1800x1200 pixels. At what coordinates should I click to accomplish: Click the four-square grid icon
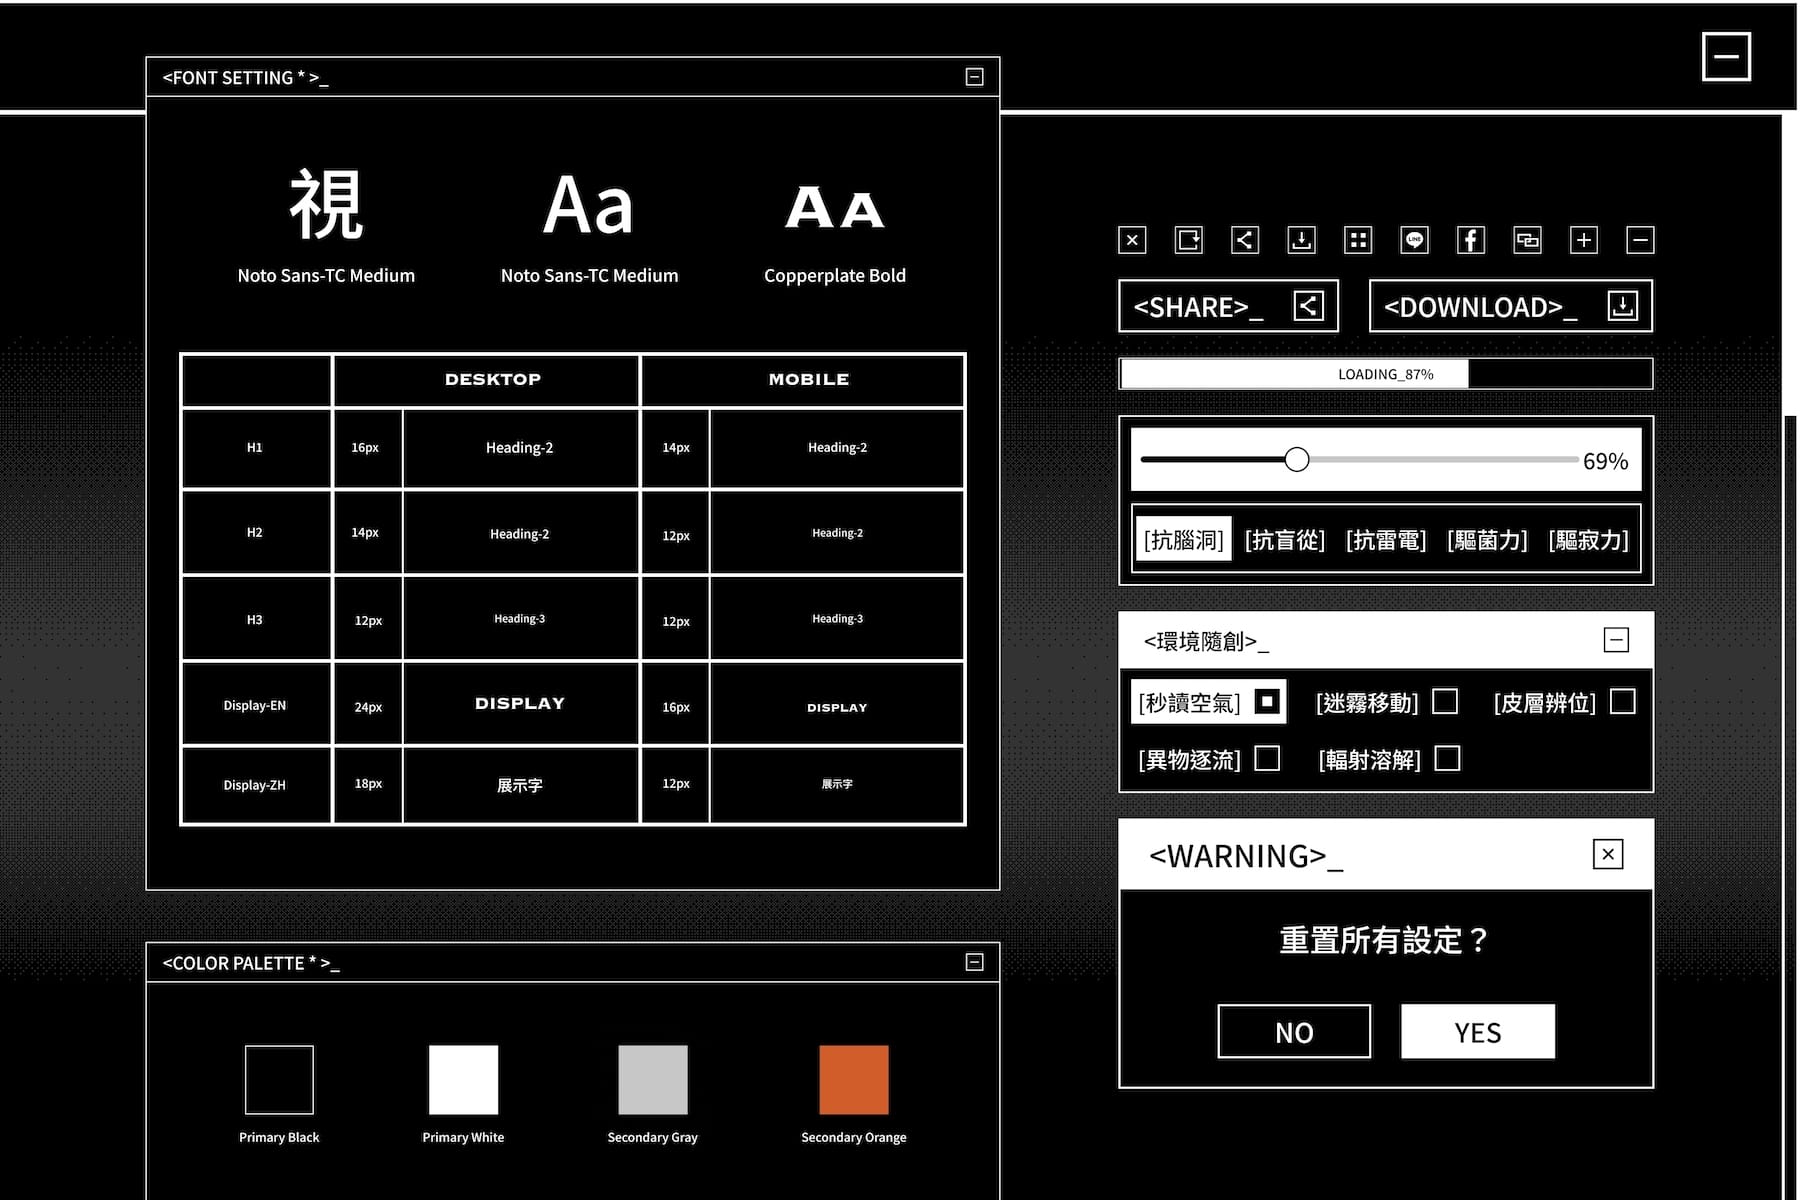[1358, 240]
